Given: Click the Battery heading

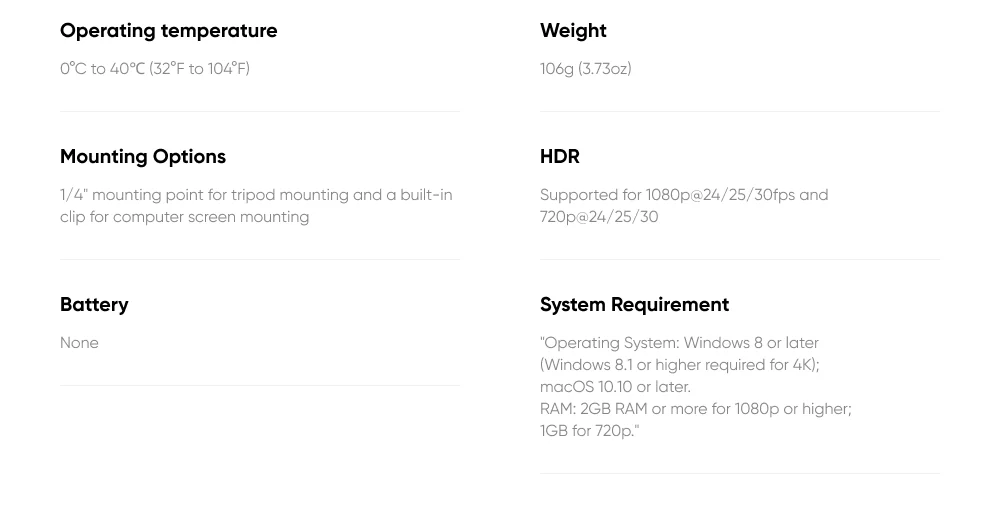Looking at the screenshot, I should click(x=94, y=305).
